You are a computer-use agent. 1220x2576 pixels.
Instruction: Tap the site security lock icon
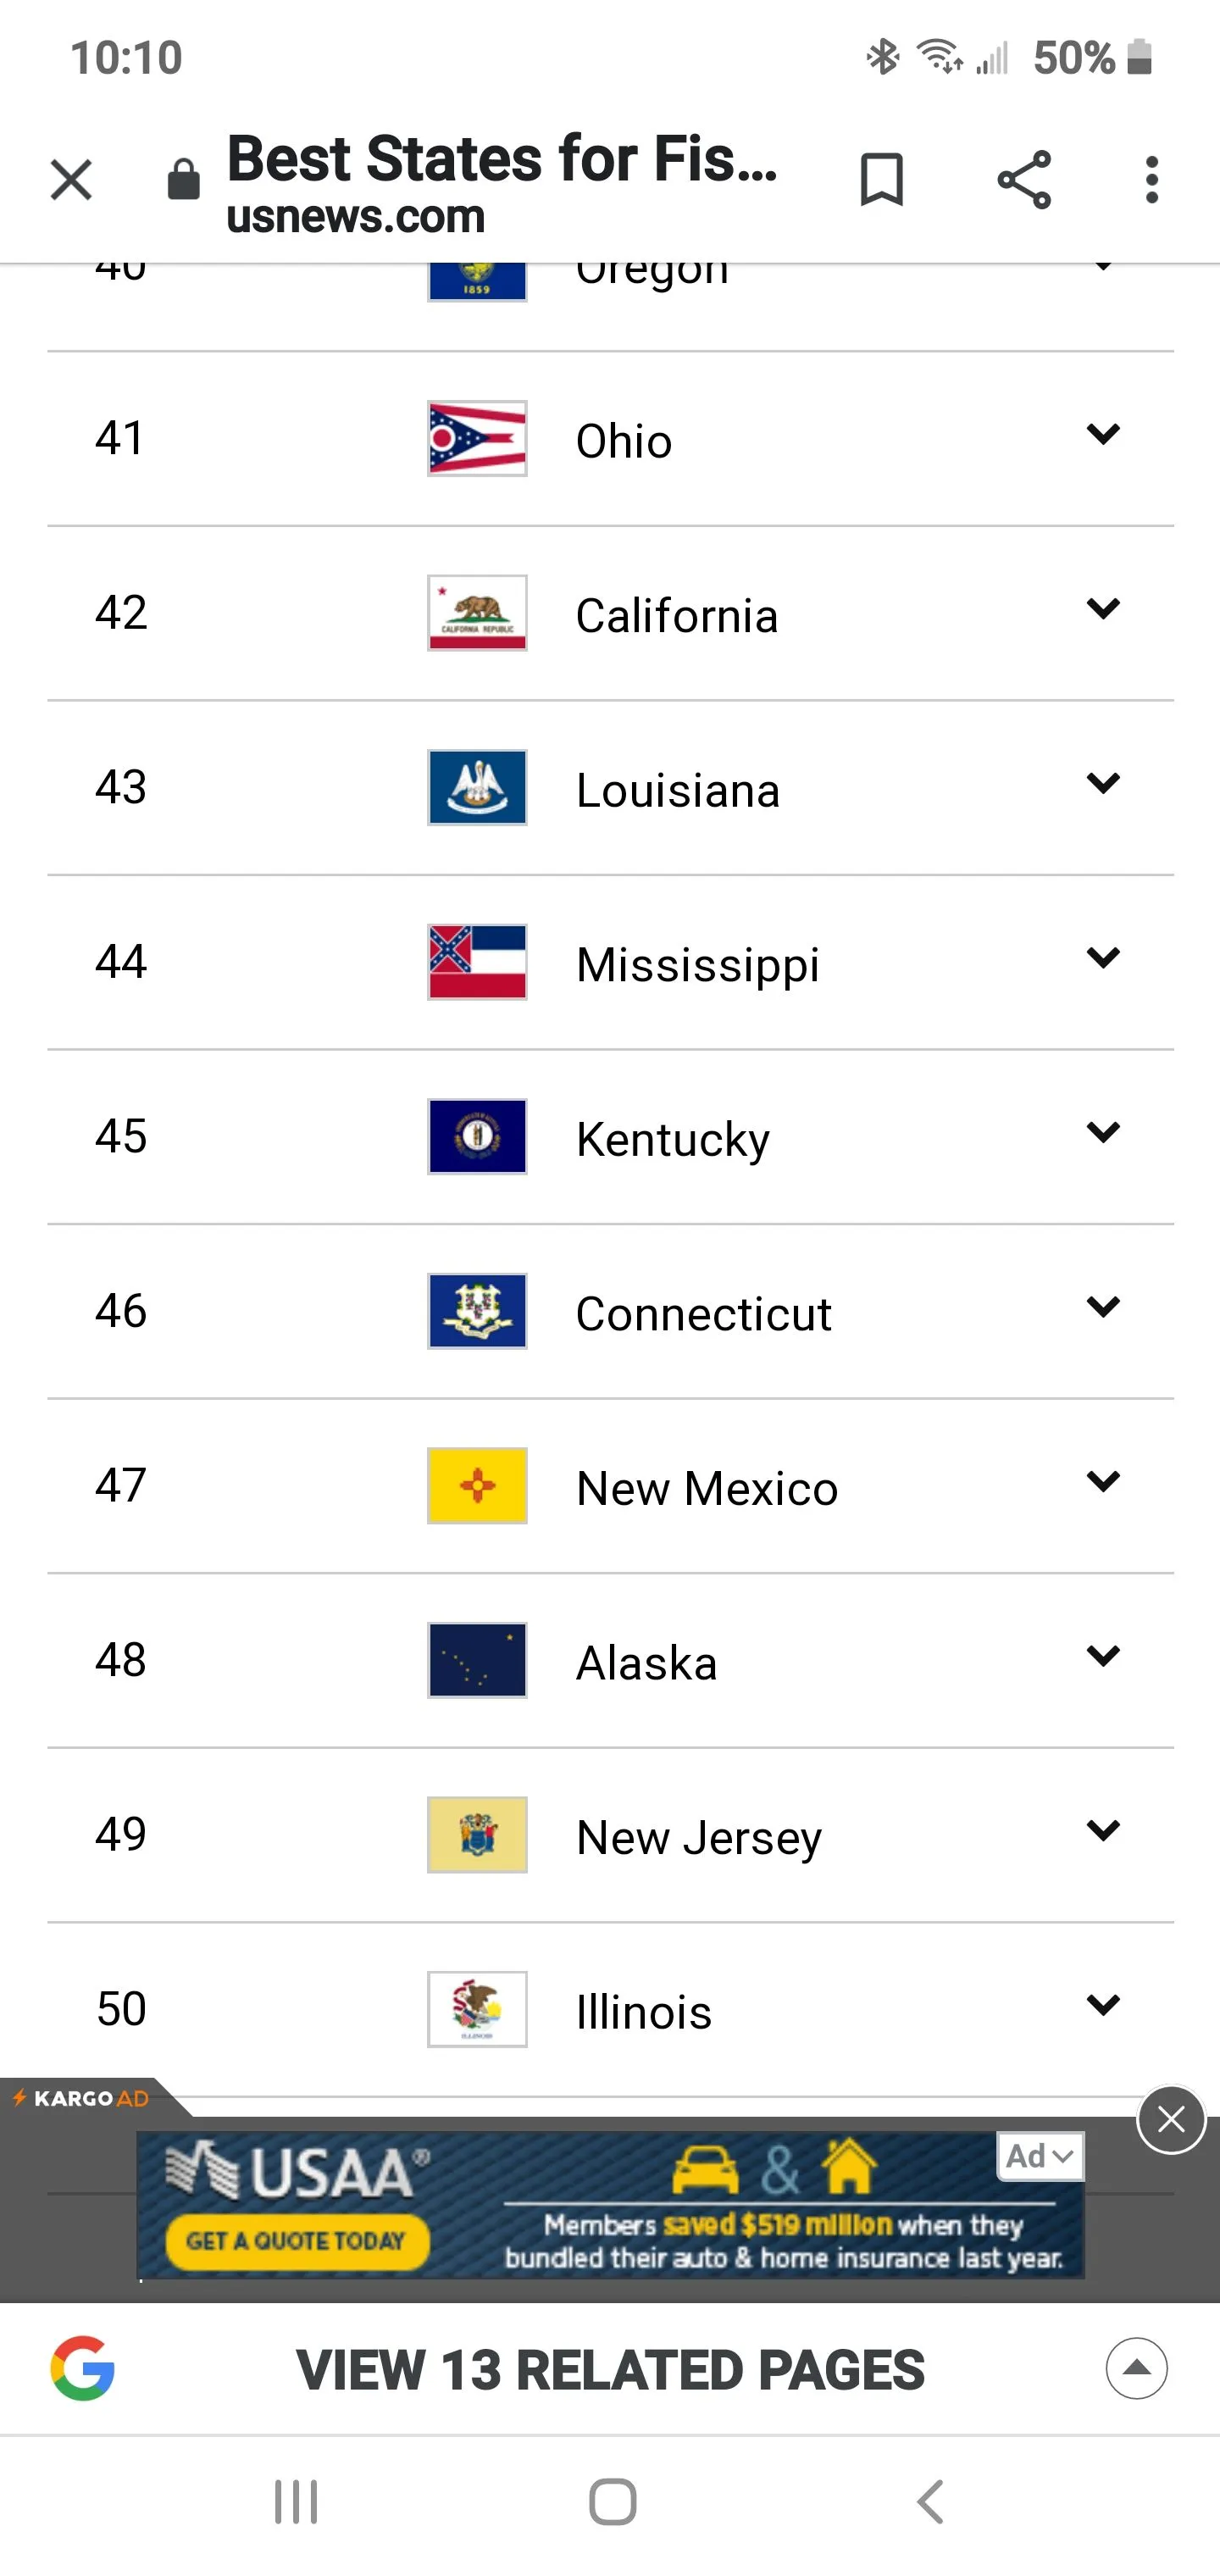(x=184, y=181)
